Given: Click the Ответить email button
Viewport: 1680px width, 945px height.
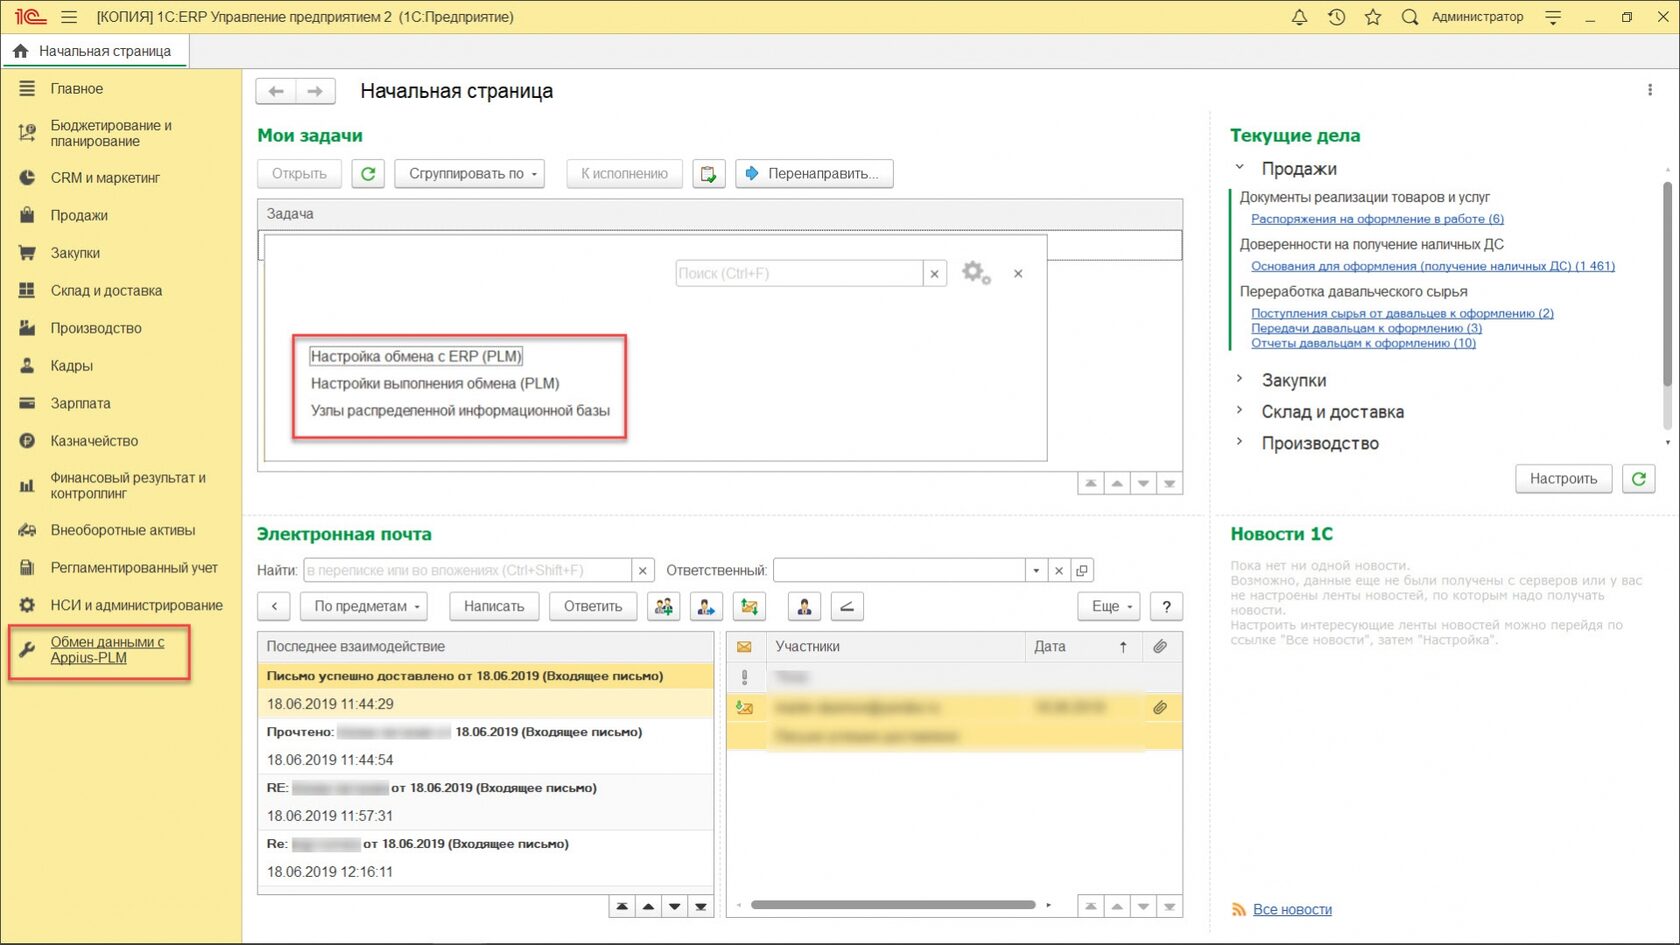Looking at the screenshot, I should [593, 606].
